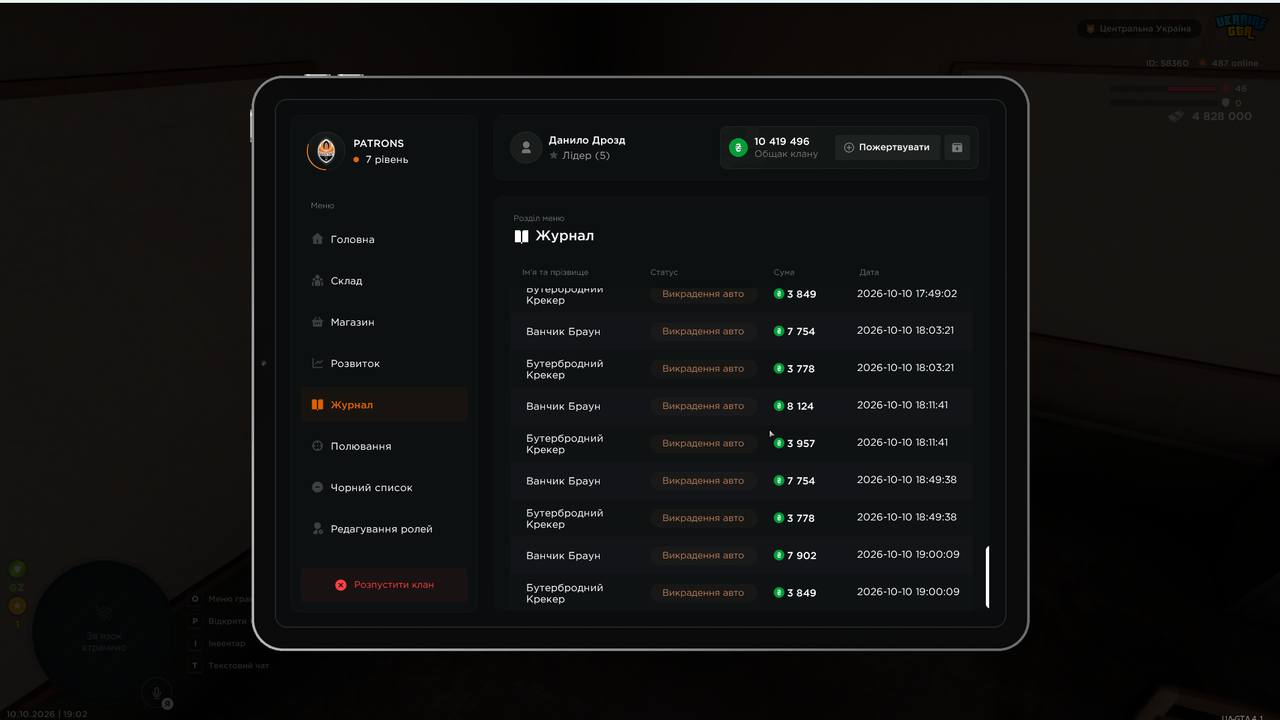Click the date 2026-10-10 17:49:02

[x=907, y=294]
